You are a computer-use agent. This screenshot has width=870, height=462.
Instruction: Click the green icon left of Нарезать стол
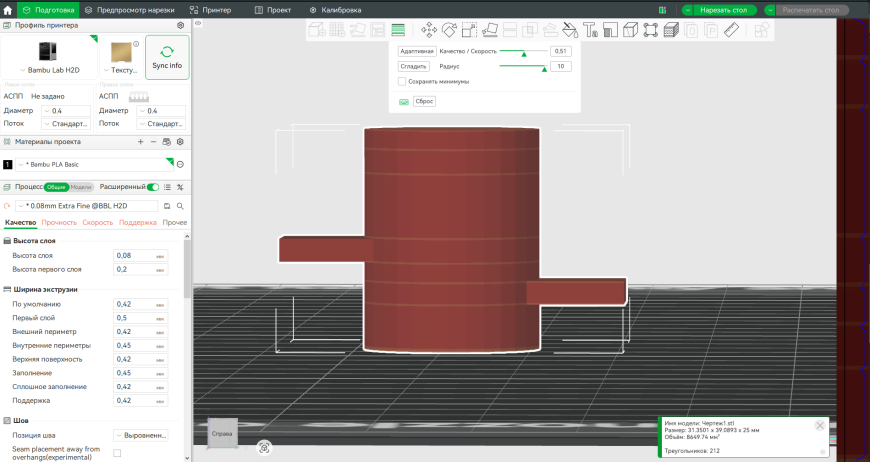pyautogui.click(x=662, y=10)
